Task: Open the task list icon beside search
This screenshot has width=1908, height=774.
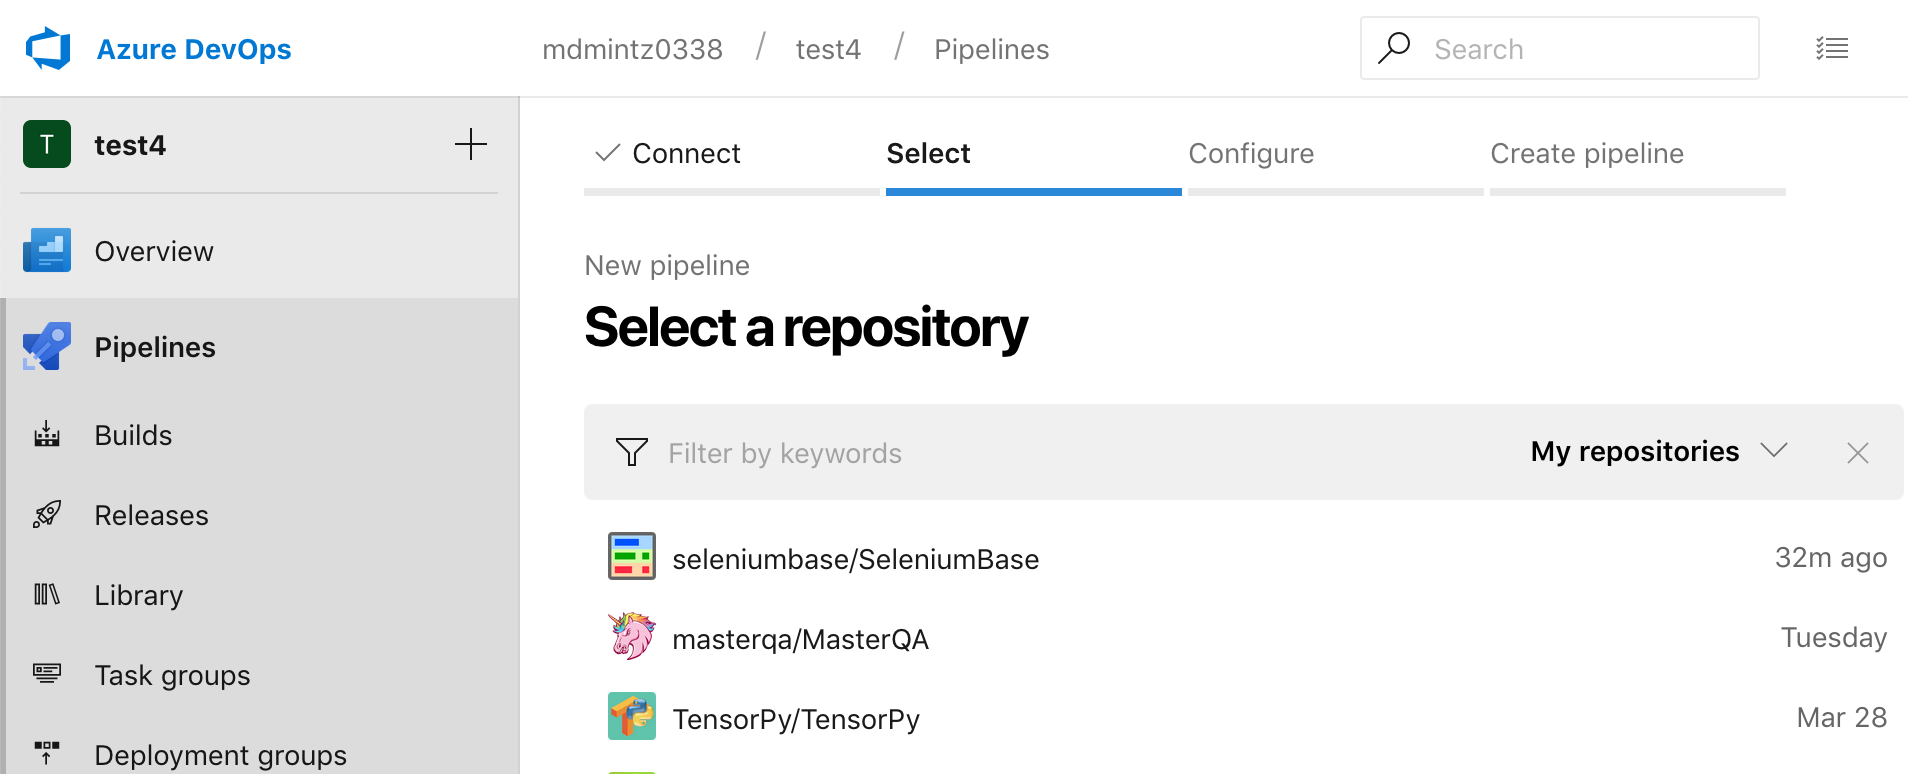Action: click(x=1832, y=49)
